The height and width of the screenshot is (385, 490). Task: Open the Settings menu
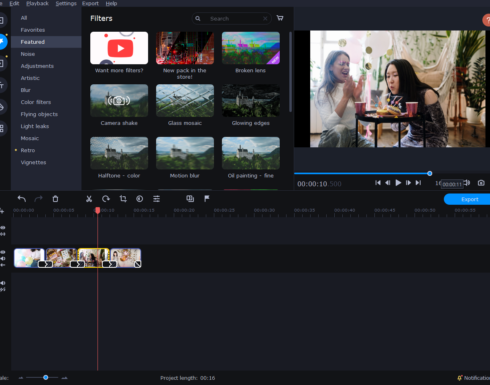(66, 3)
